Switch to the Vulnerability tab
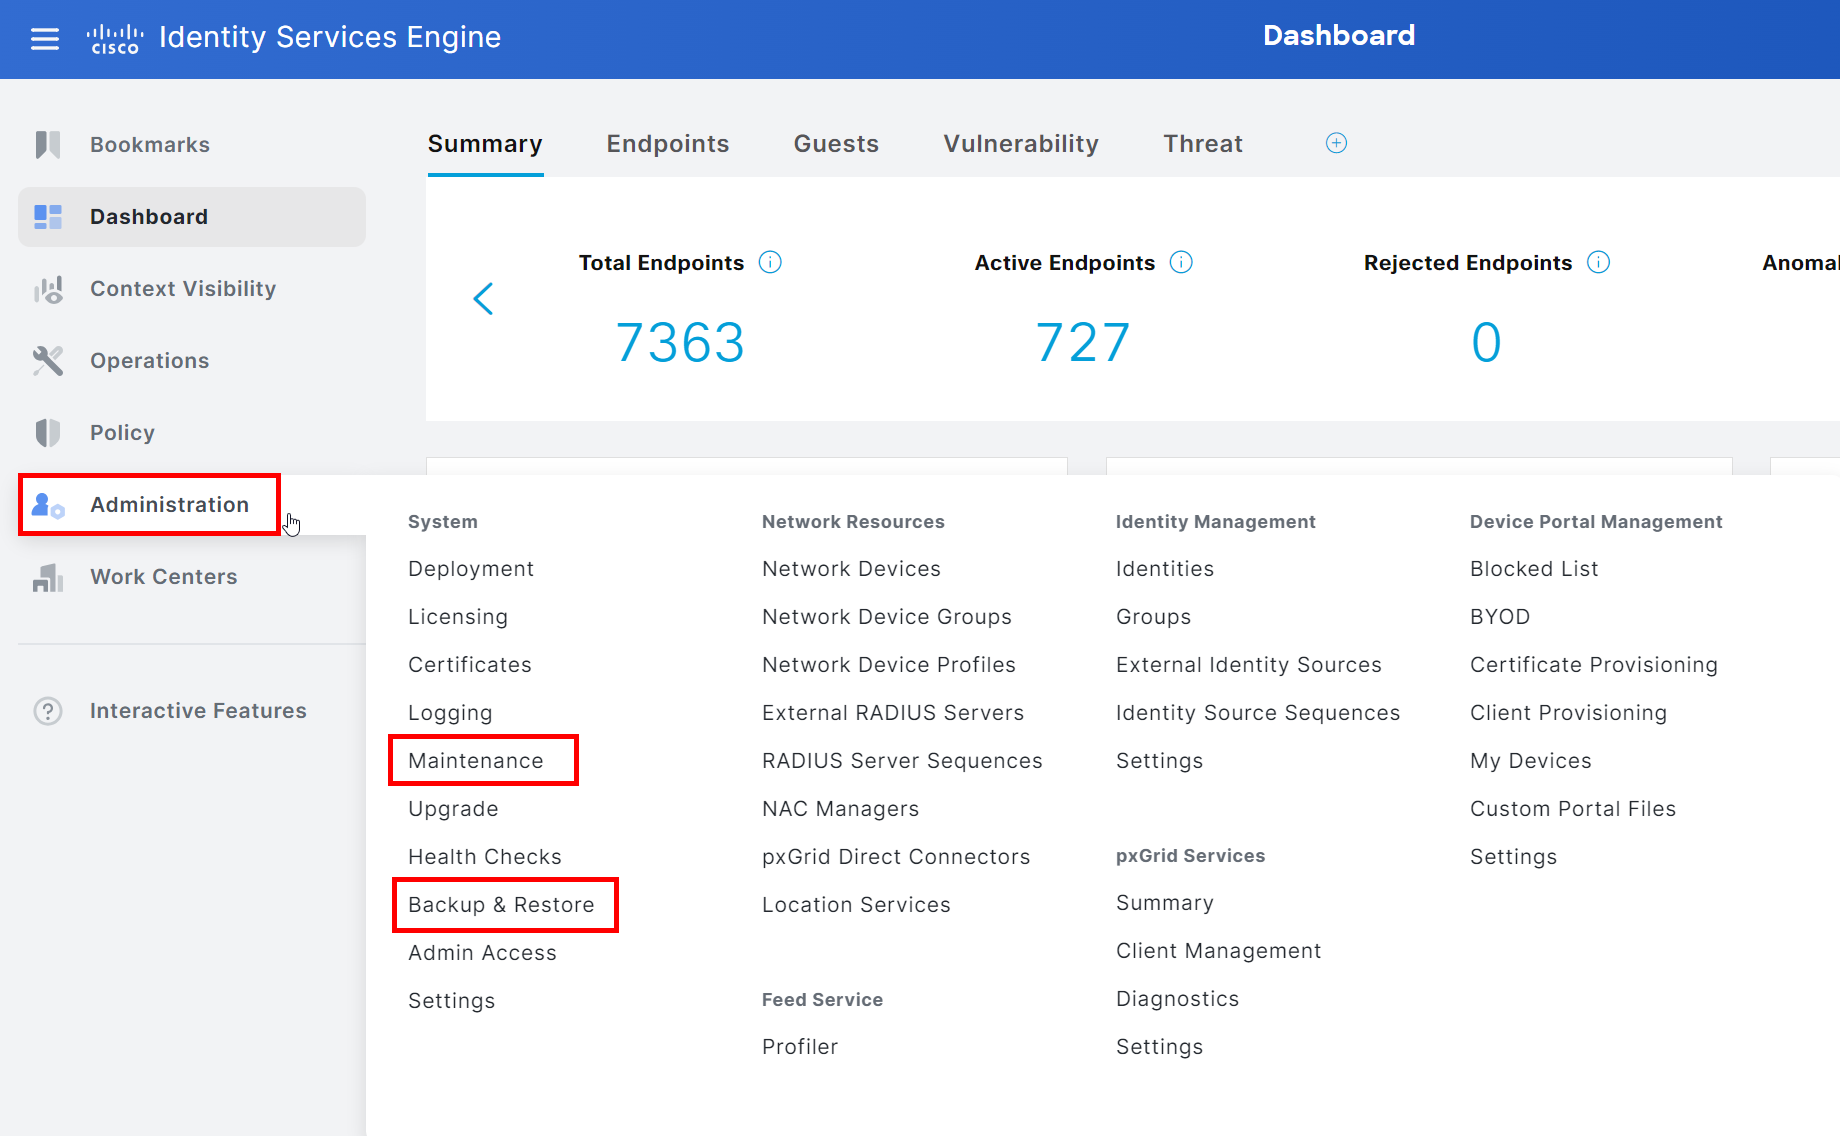 [x=1020, y=144]
